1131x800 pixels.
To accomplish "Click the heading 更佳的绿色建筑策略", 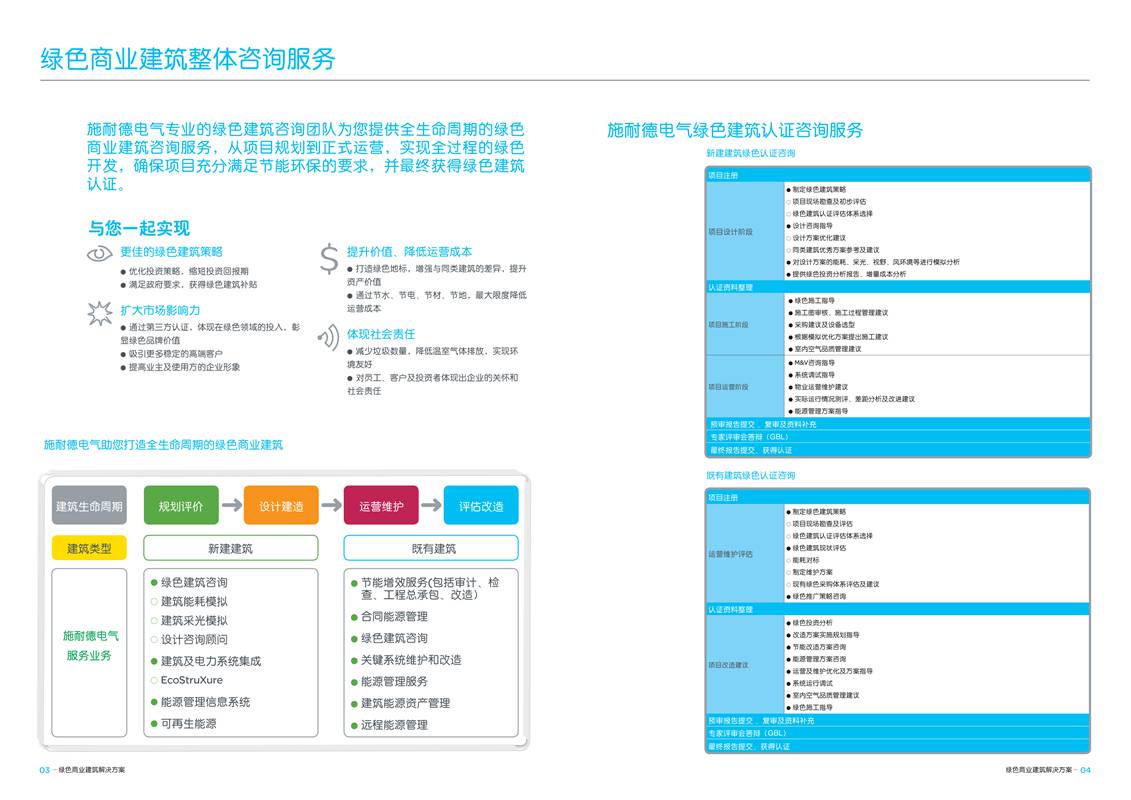I will 172,252.
